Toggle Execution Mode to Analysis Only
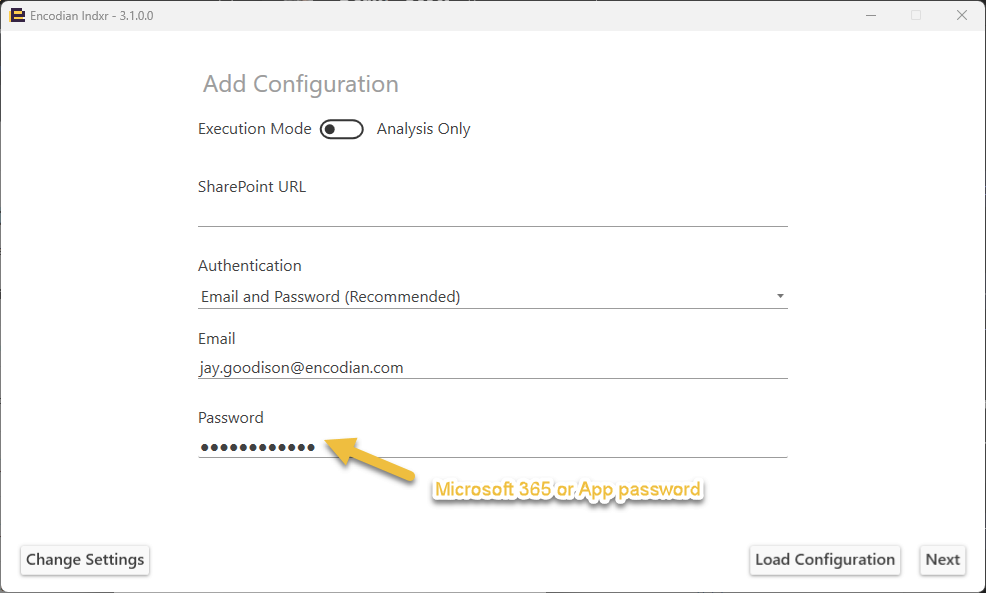 [341, 128]
